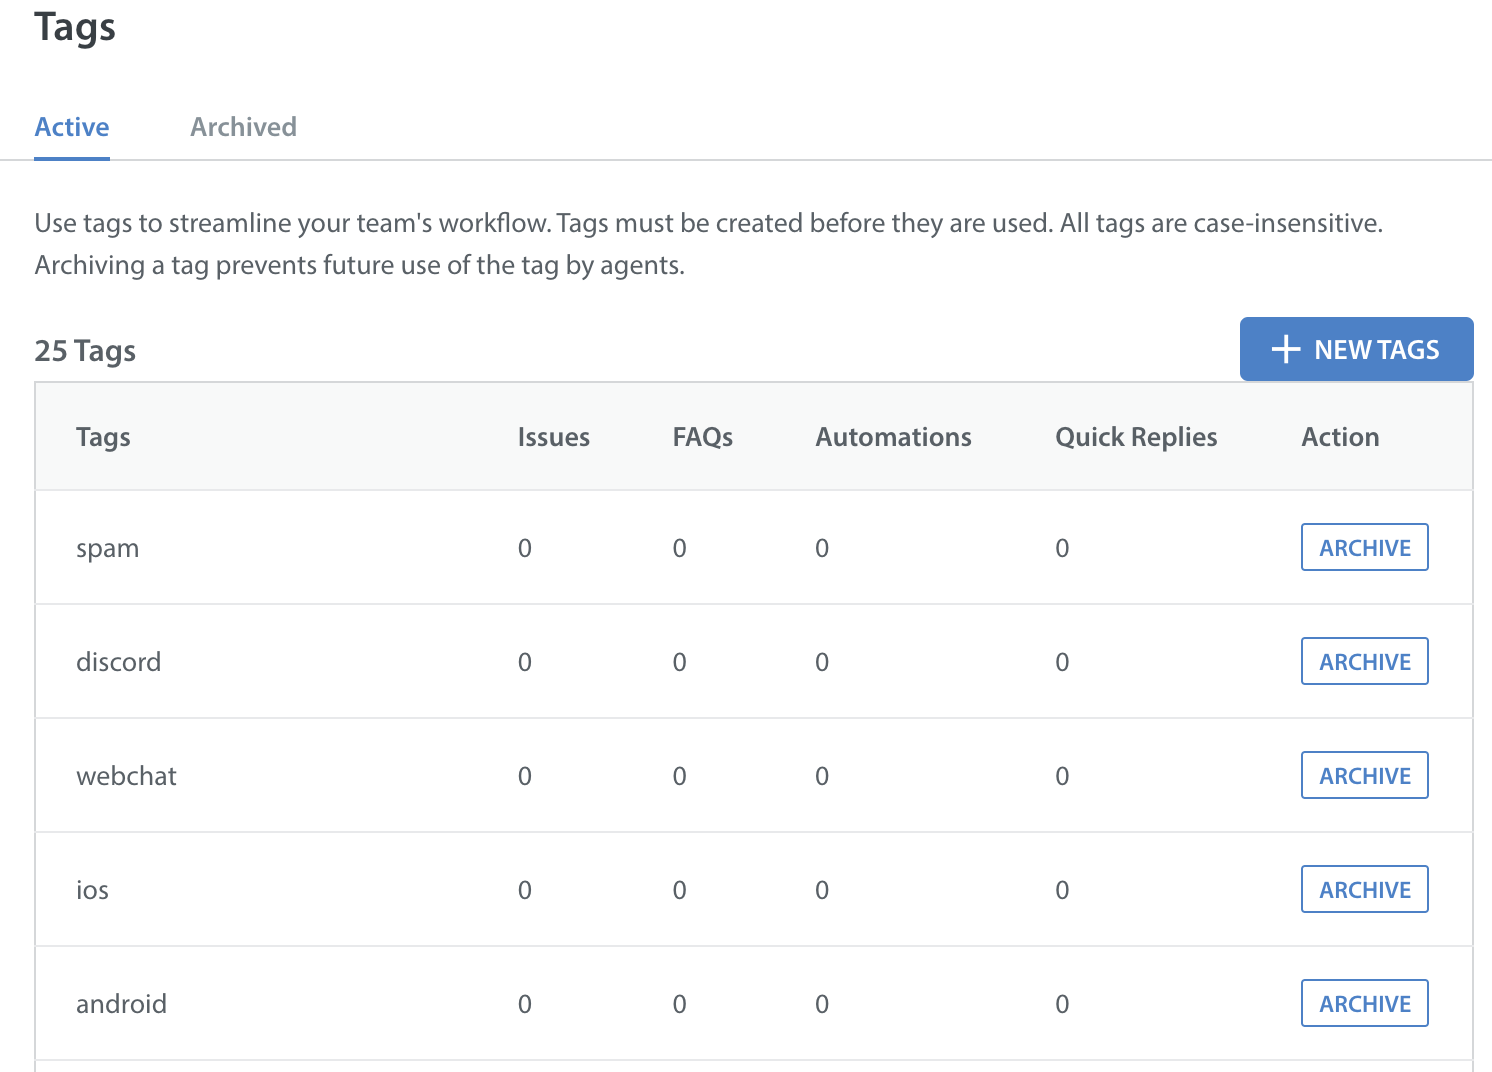Click the FAQs column header

click(702, 437)
